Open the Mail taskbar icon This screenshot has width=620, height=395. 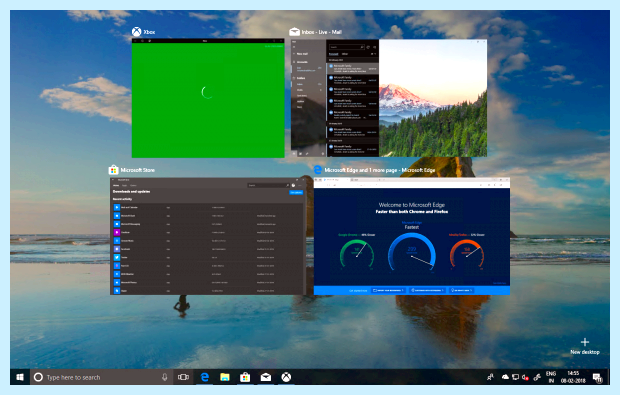tap(266, 377)
